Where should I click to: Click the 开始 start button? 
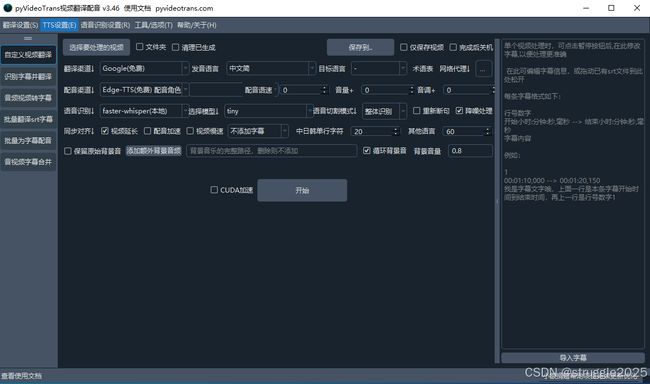(x=302, y=190)
